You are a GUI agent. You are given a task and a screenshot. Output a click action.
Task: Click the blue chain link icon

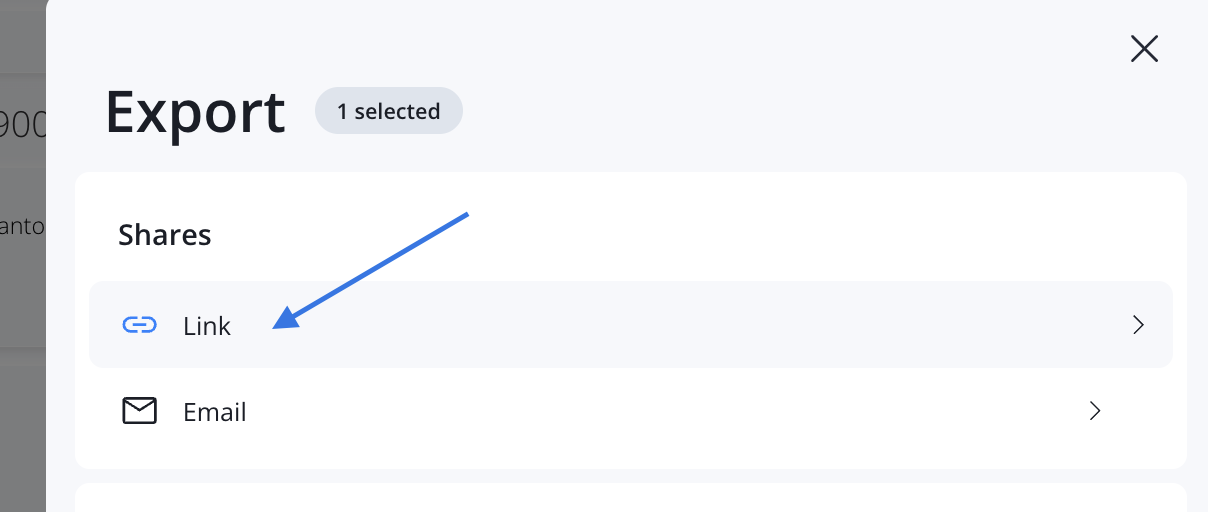click(x=139, y=325)
